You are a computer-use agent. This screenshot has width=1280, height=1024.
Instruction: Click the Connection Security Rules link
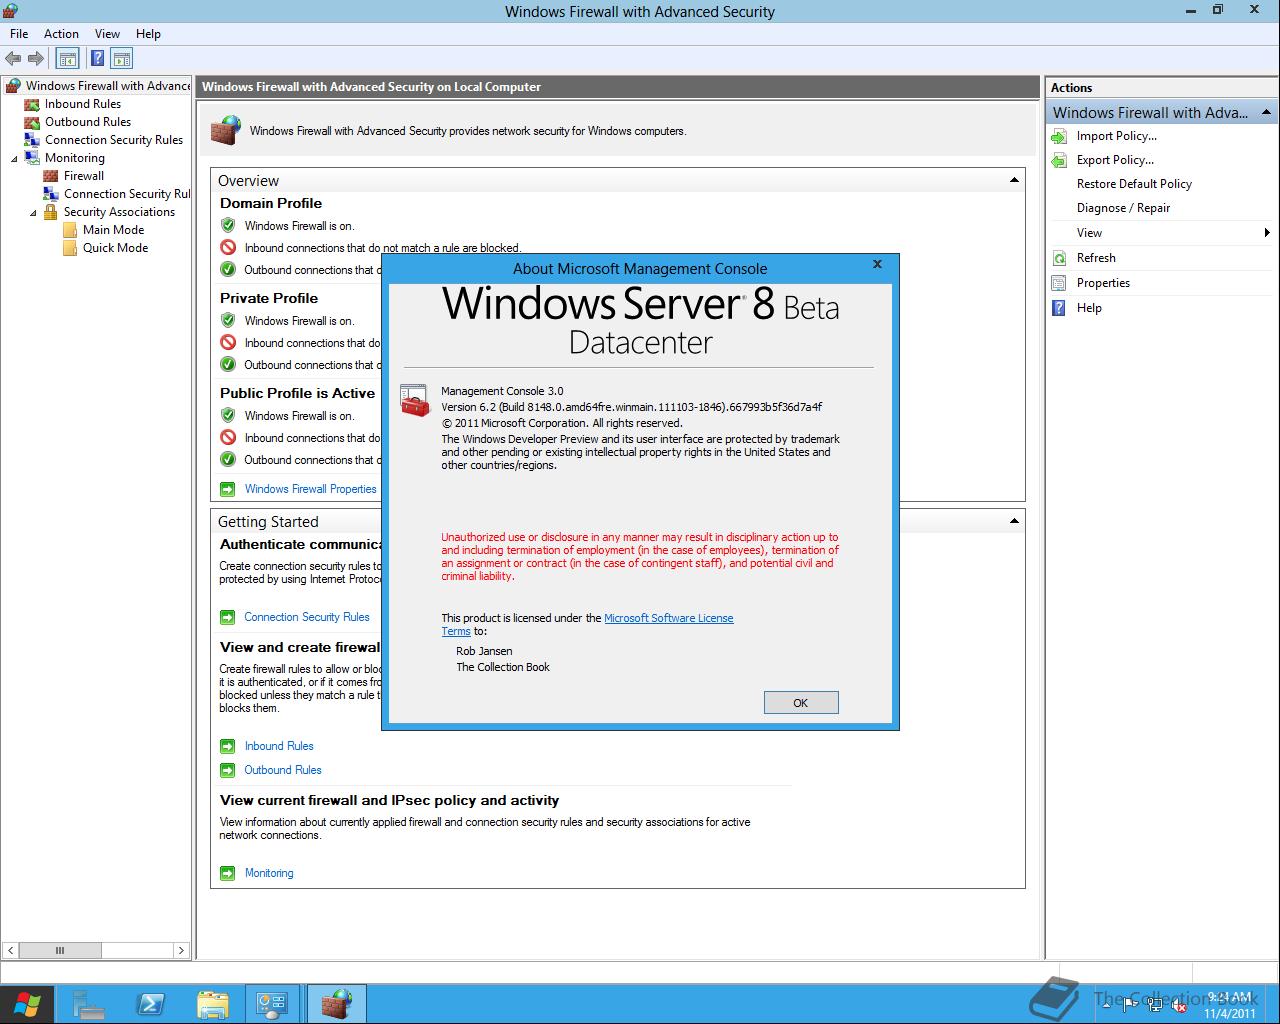(307, 617)
